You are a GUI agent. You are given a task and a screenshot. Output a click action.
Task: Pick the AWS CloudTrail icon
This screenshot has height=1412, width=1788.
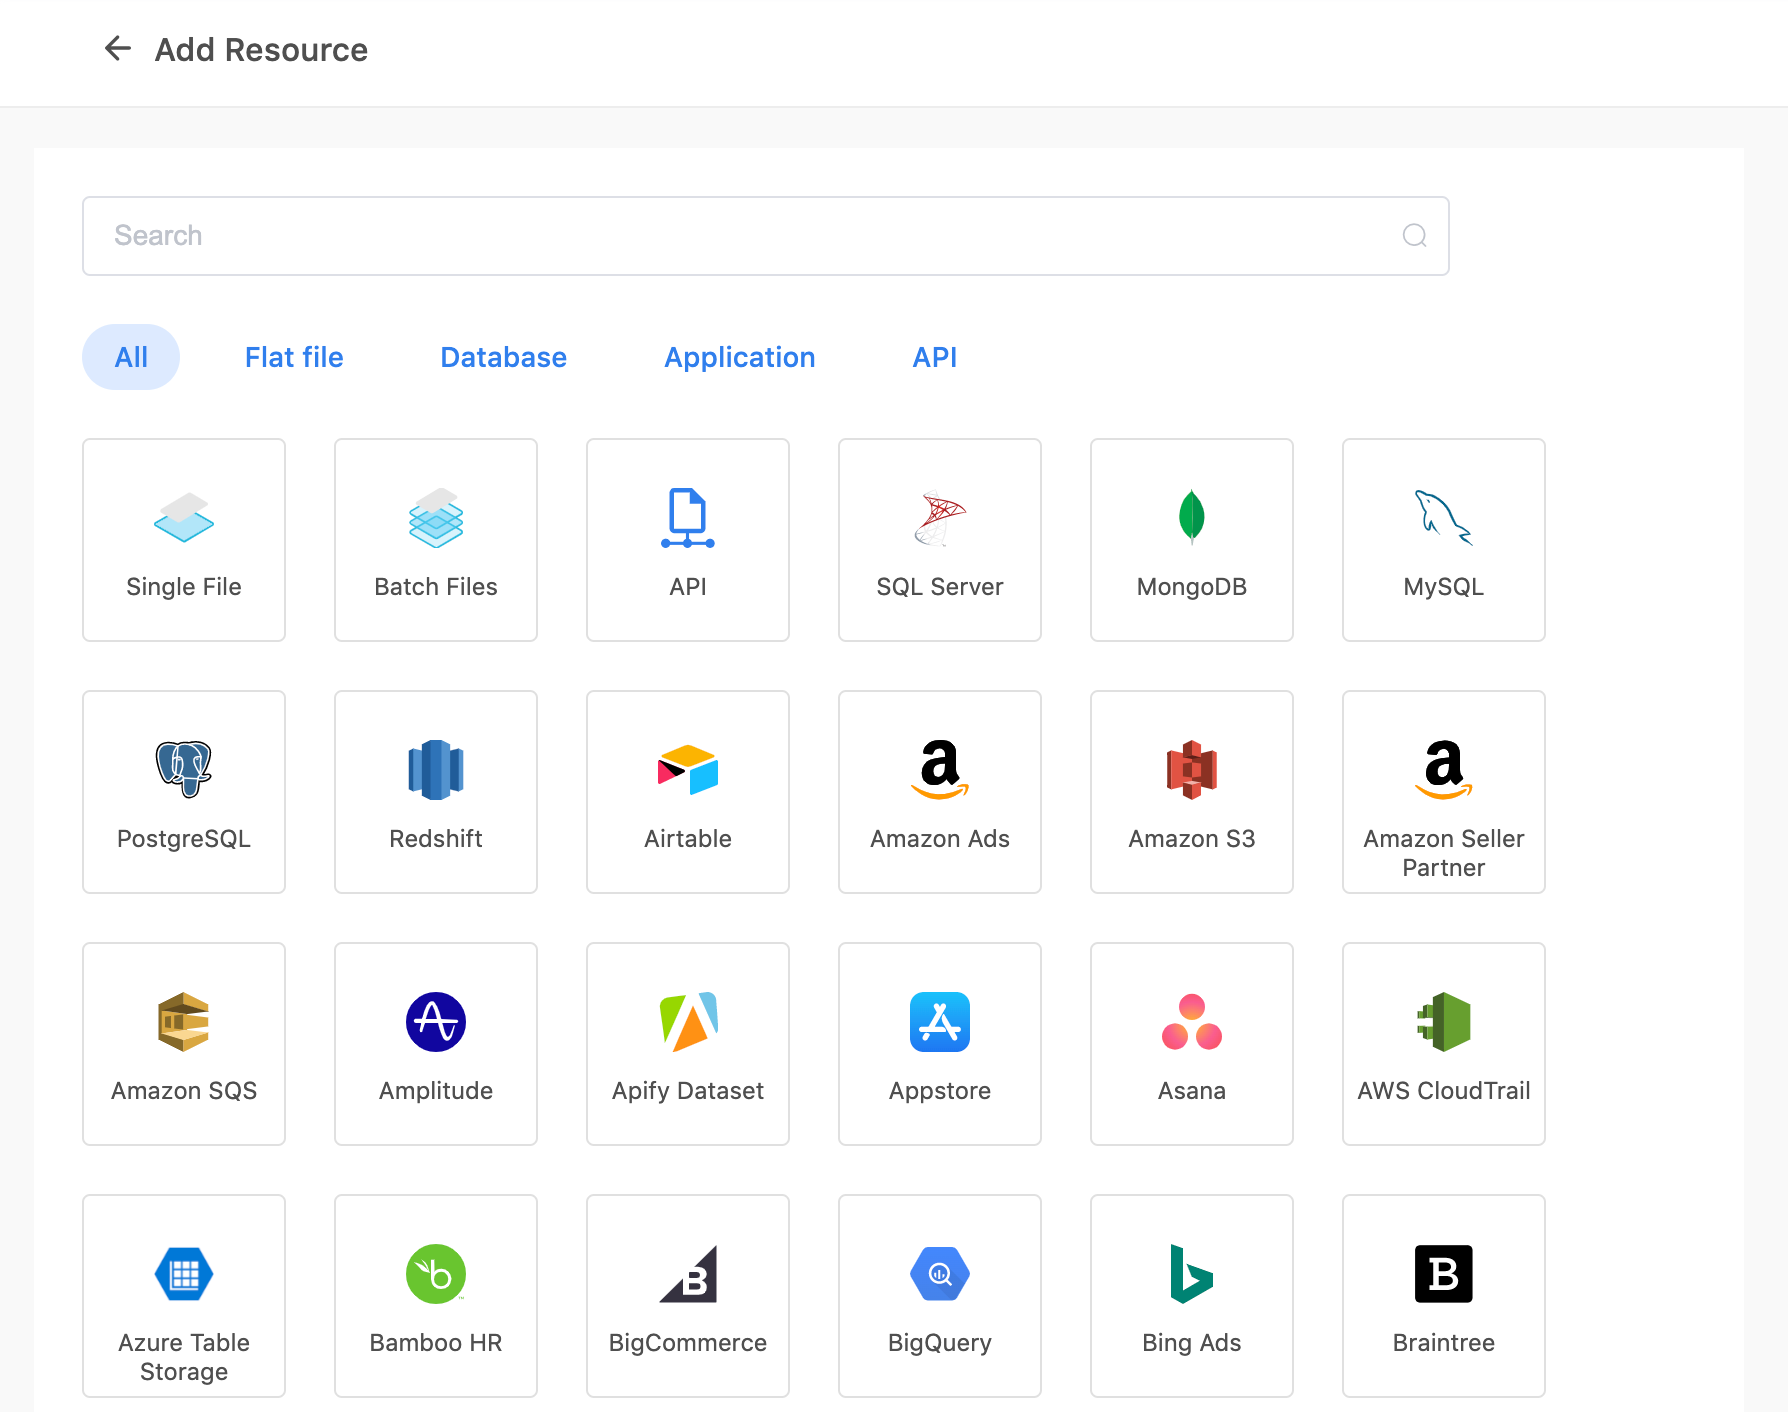pyautogui.click(x=1444, y=1021)
